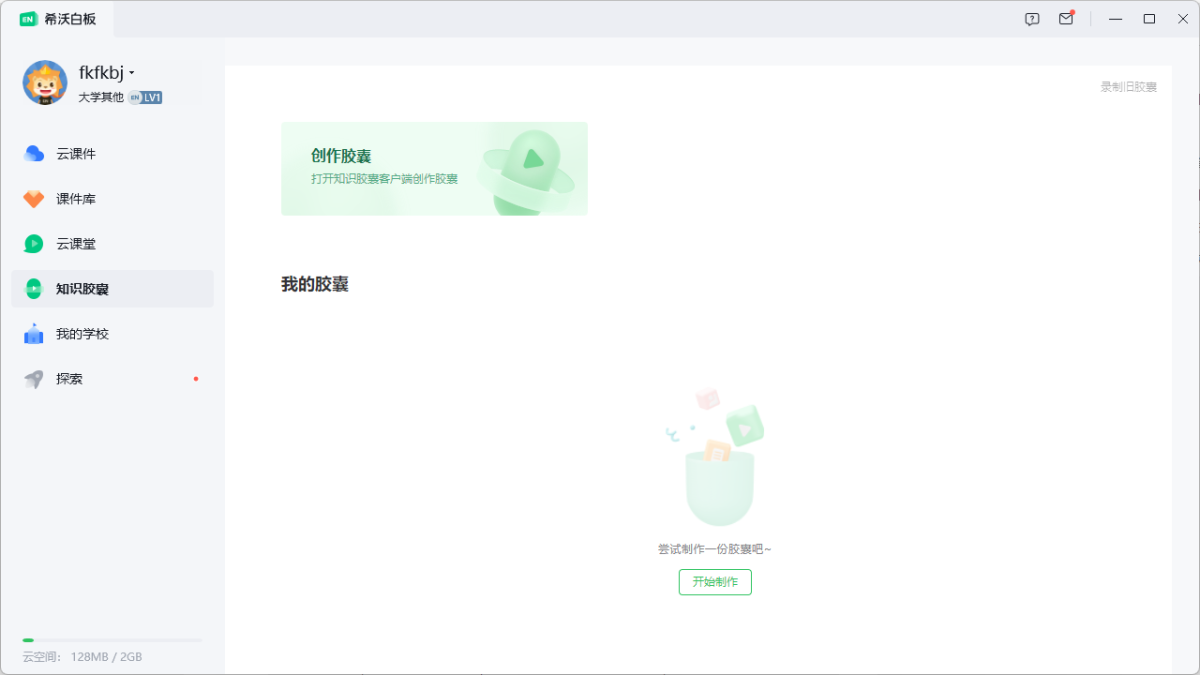
Task: Open the help feedback icon in title bar
Action: tap(1032, 19)
